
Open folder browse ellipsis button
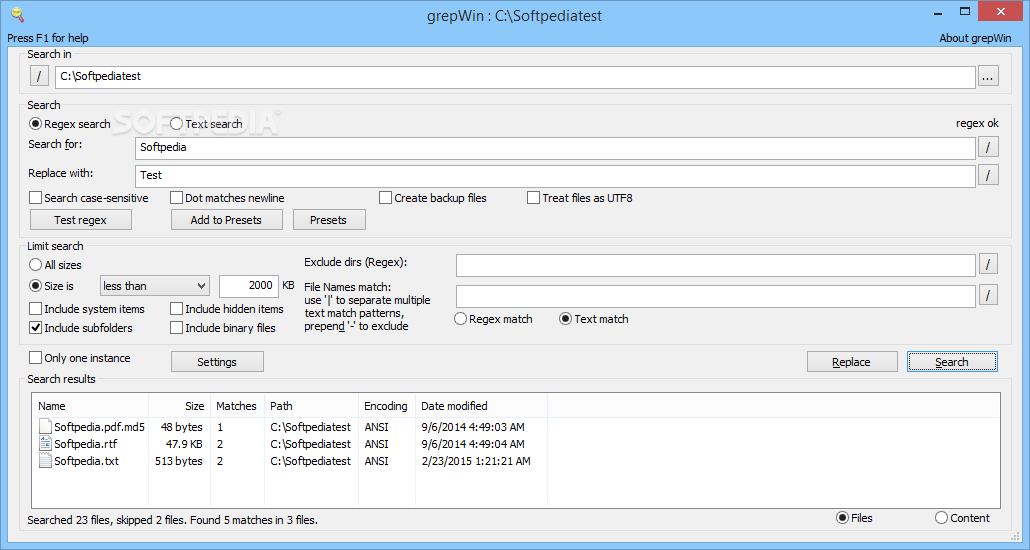pos(988,76)
